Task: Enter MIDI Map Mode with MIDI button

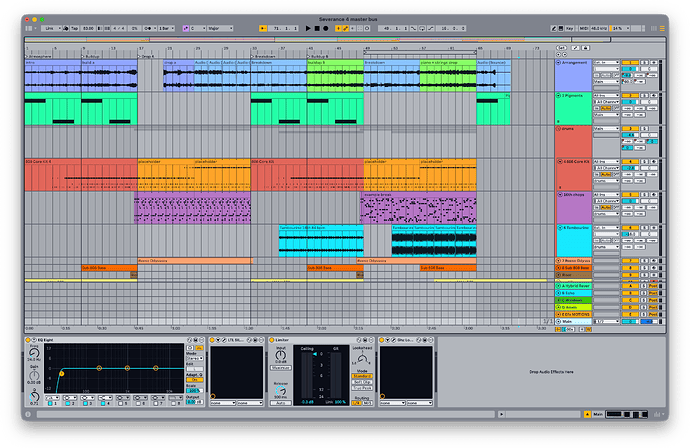Action: tap(584, 28)
